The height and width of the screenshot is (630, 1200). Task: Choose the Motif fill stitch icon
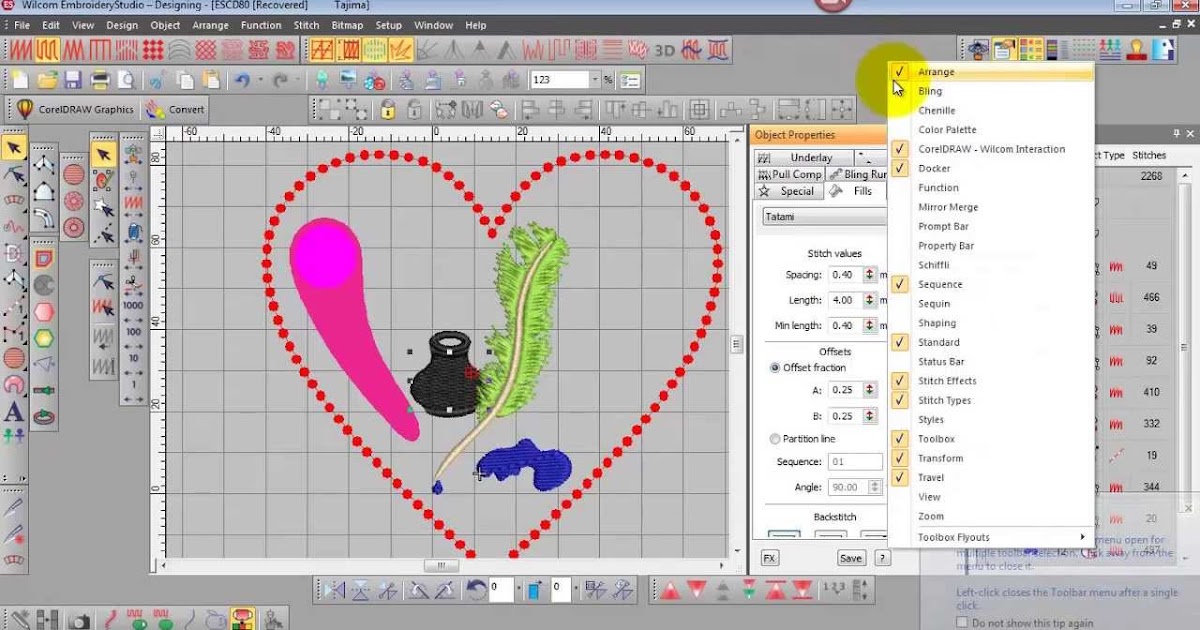pos(152,49)
